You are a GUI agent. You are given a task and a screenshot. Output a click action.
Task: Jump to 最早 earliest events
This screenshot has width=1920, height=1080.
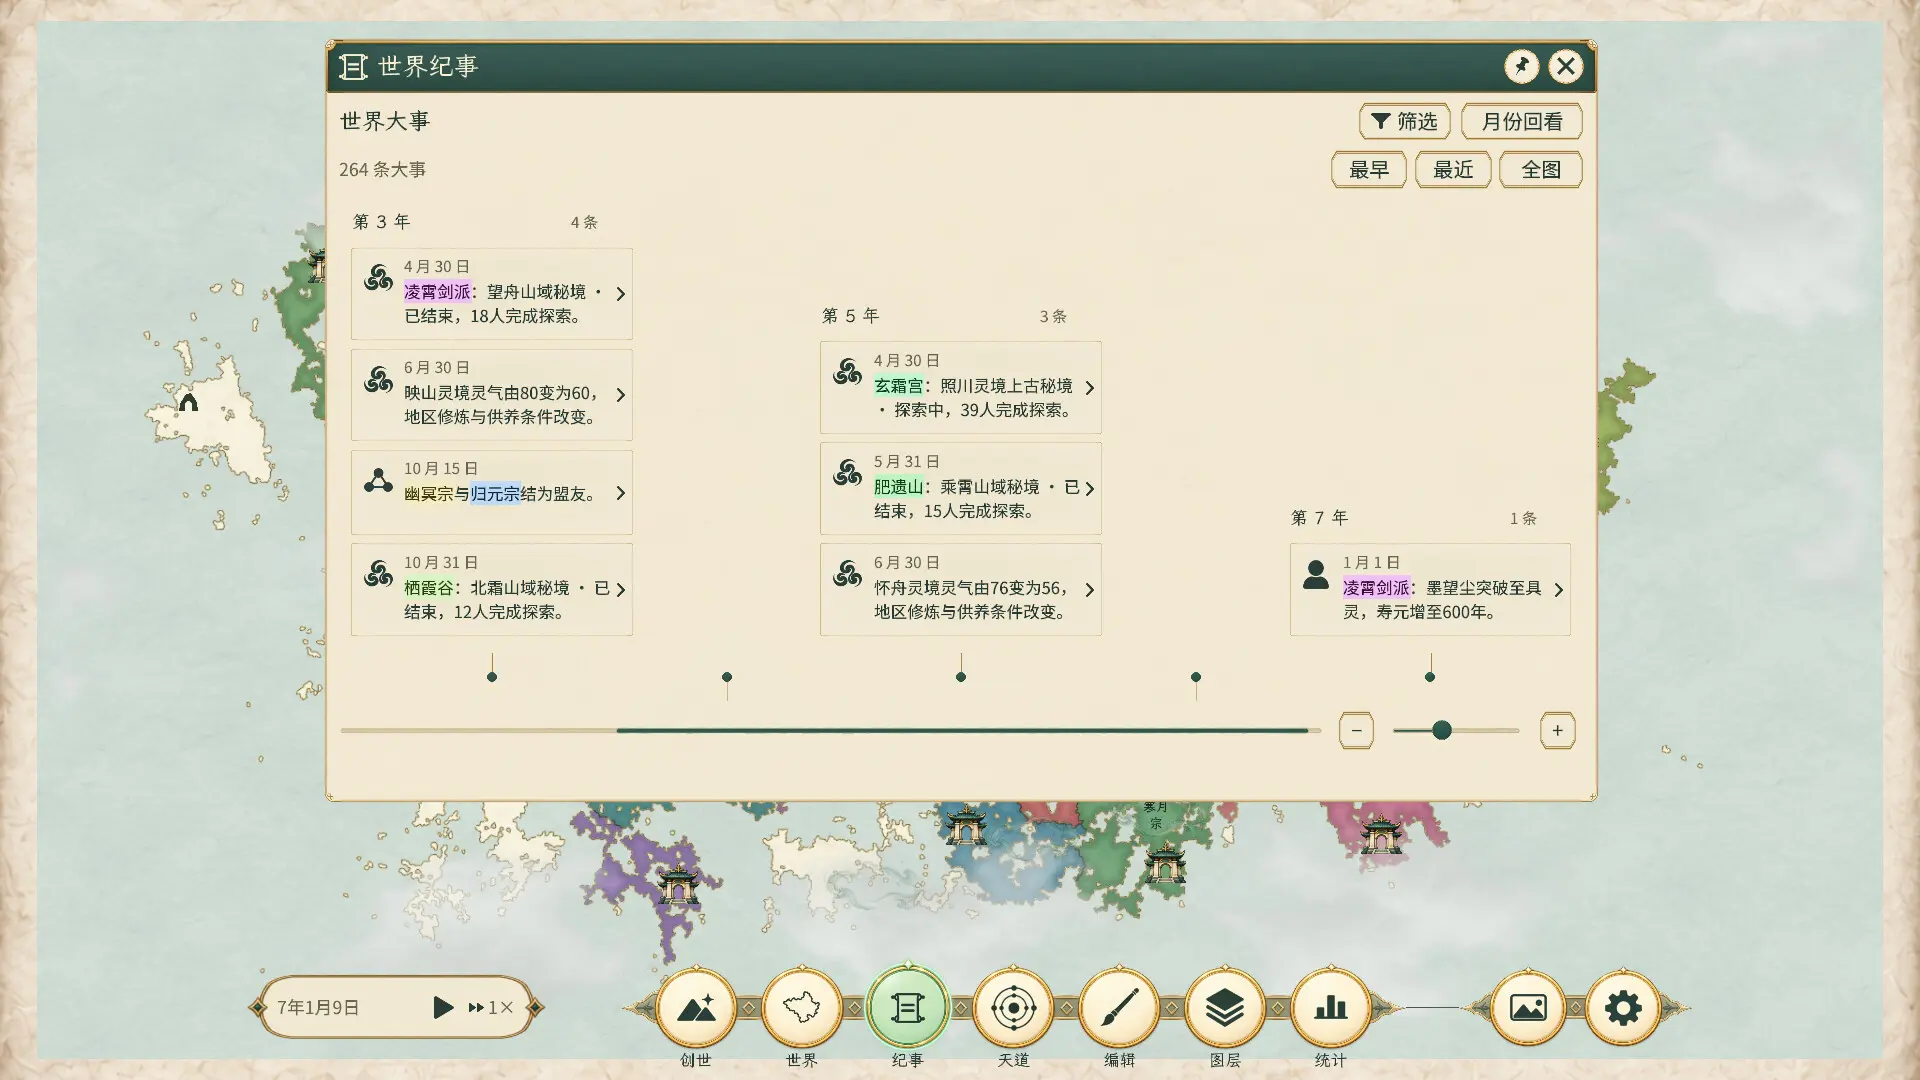(x=1368, y=169)
